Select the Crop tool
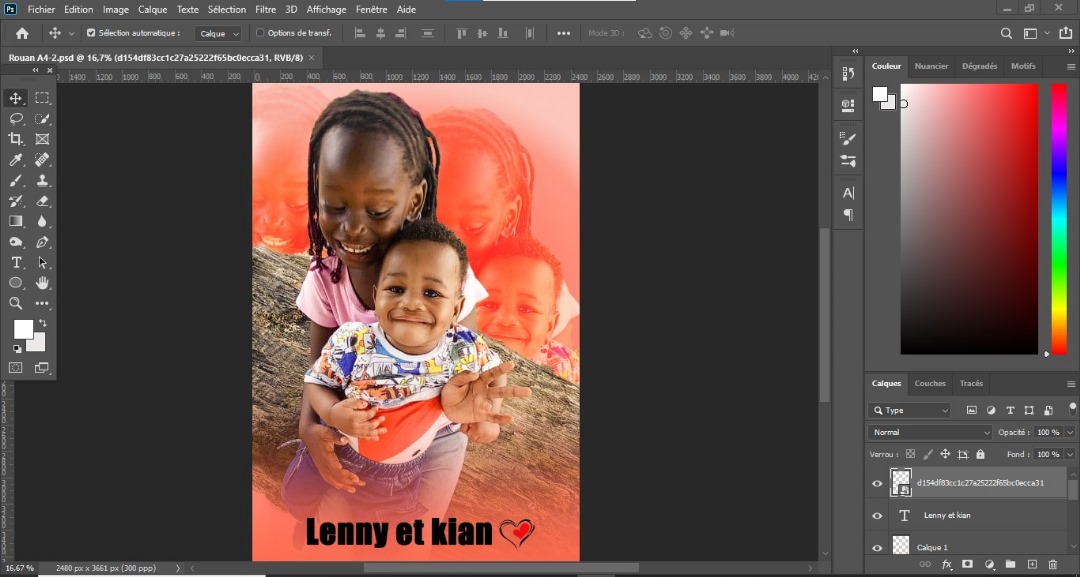This screenshot has height=577, width=1080. [16, 139]
